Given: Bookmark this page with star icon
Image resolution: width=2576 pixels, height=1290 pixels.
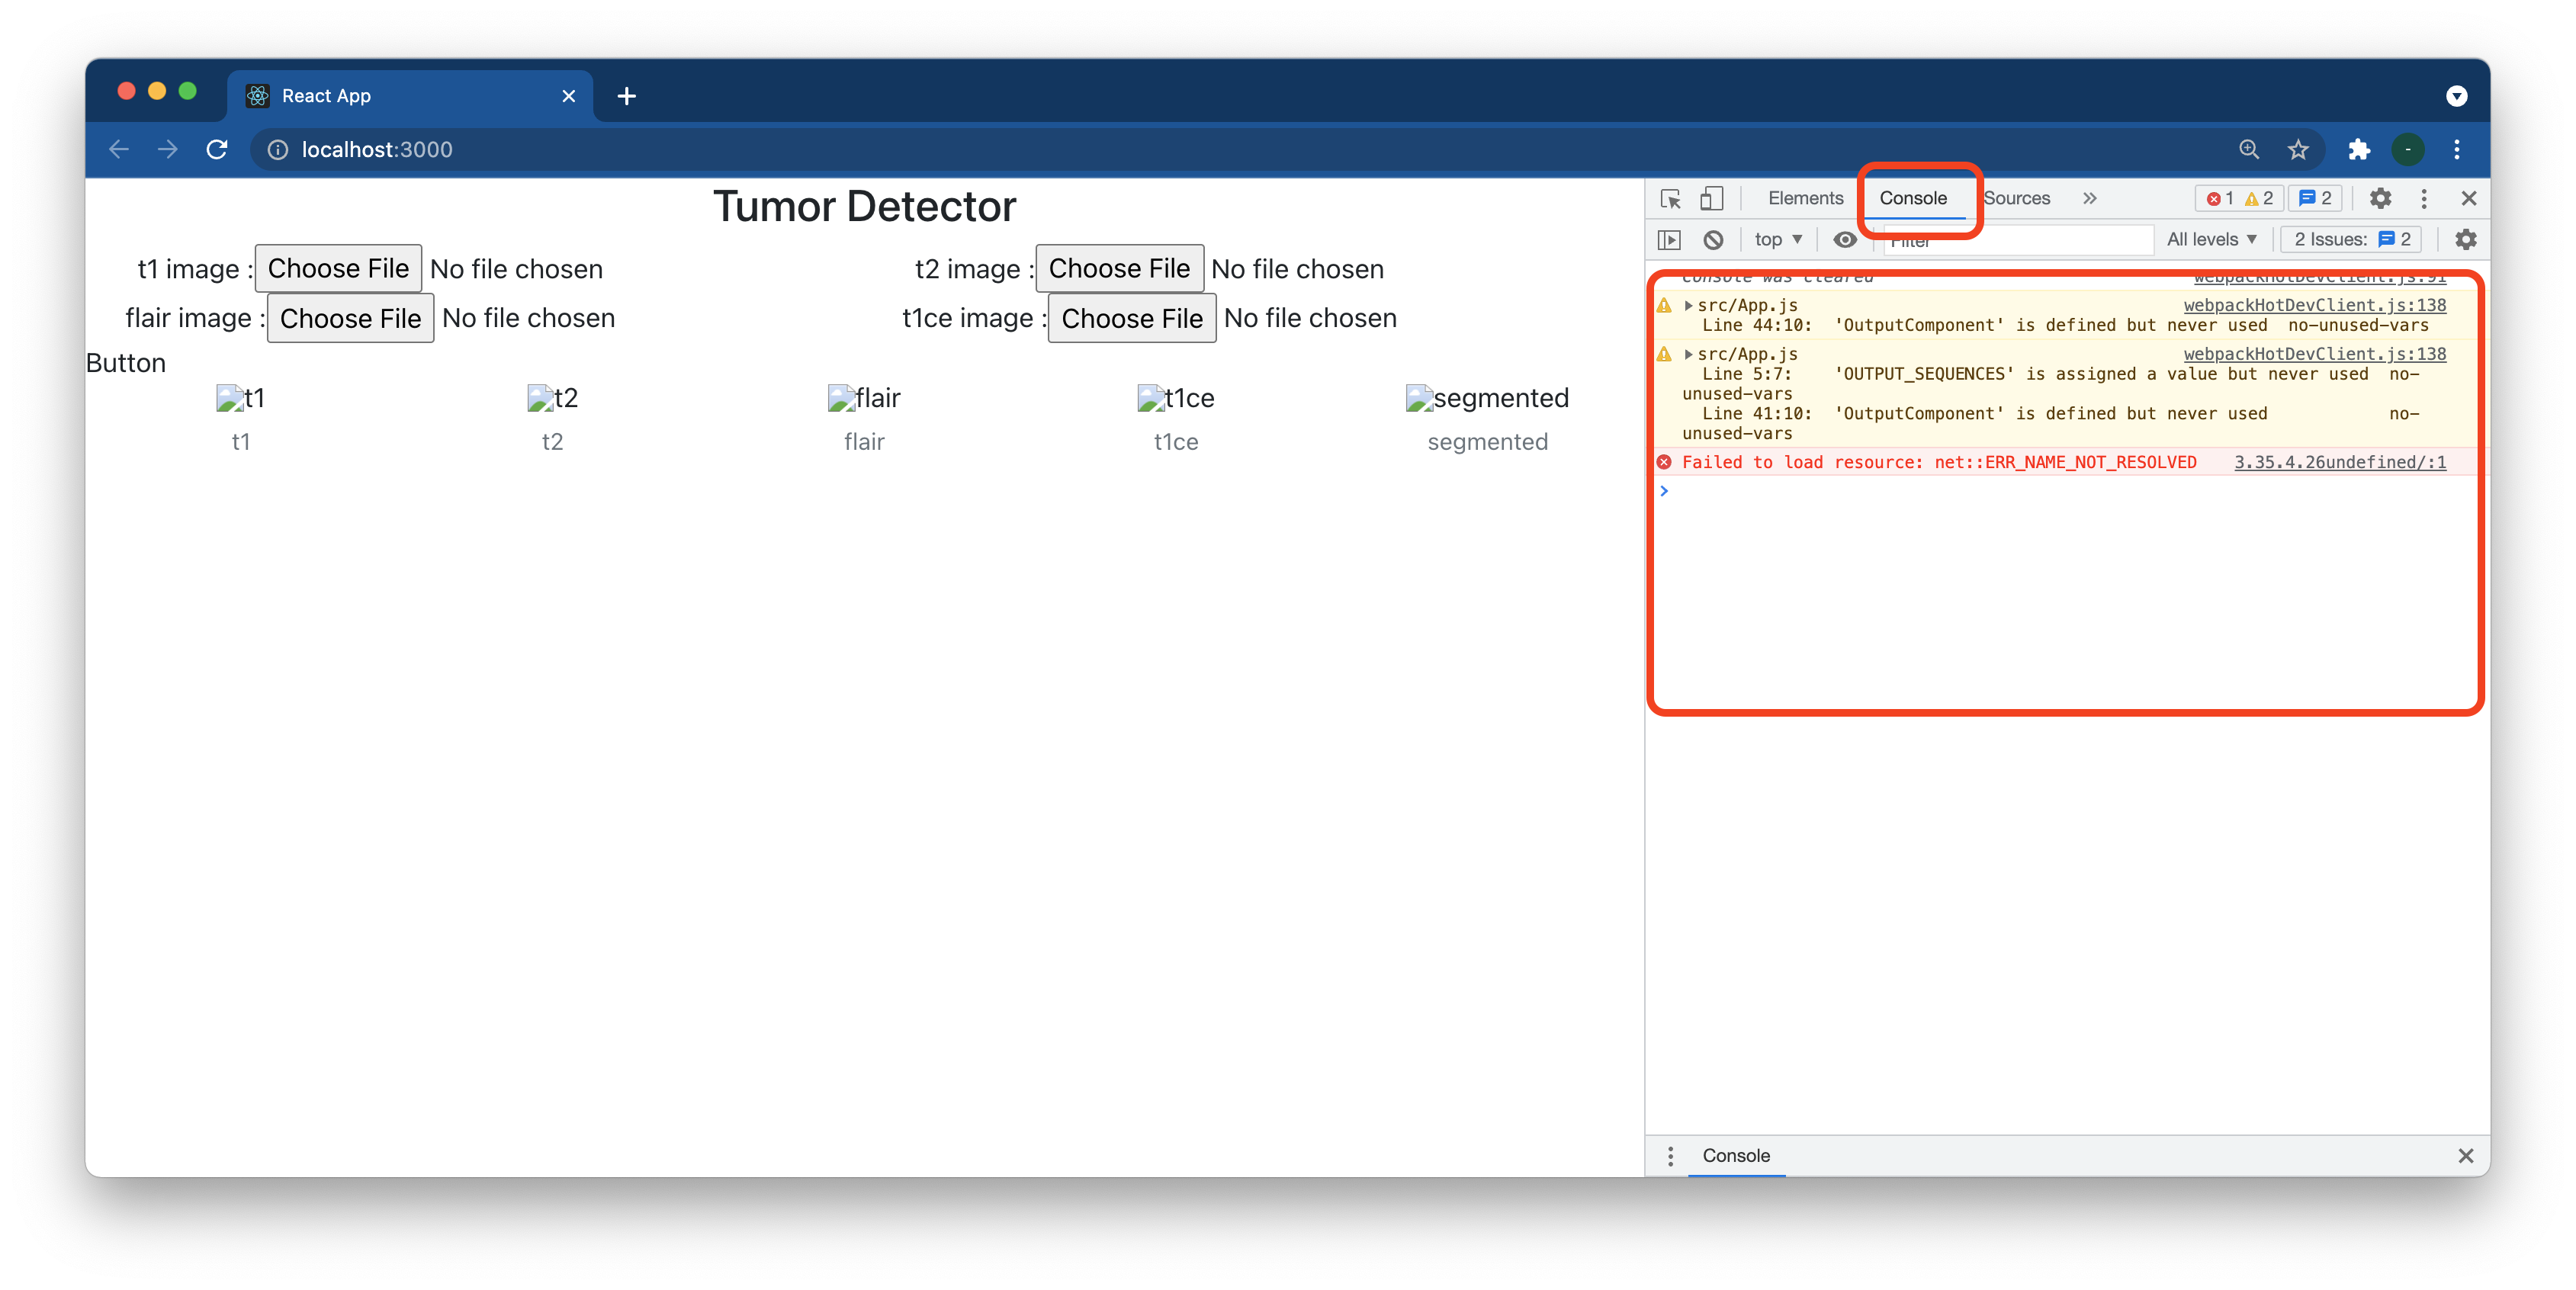Looking at the screenshot, I should 2298,150.
